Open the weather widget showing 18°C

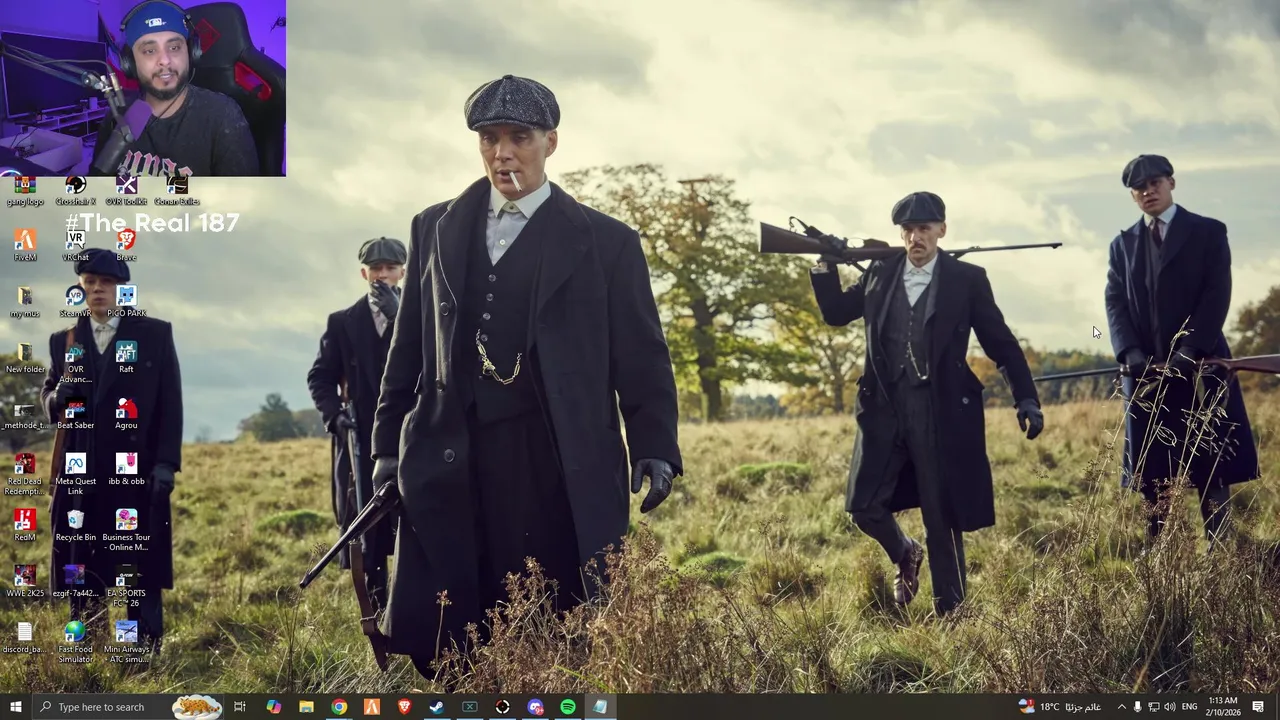coord(1060,707)
